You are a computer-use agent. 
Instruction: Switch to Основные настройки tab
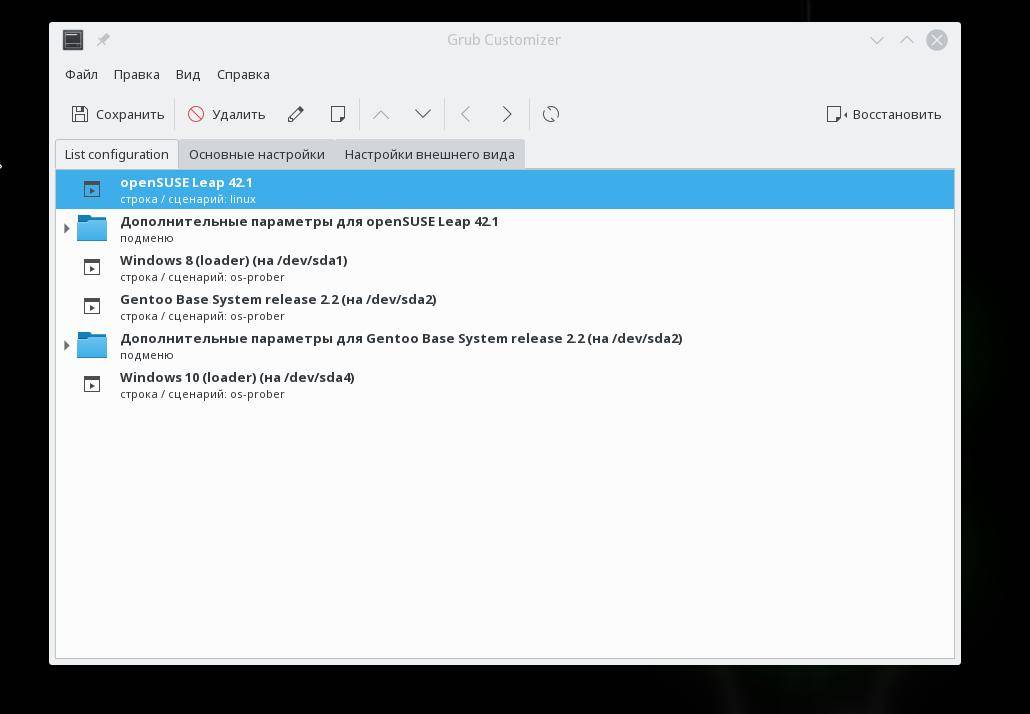point(256,154)
